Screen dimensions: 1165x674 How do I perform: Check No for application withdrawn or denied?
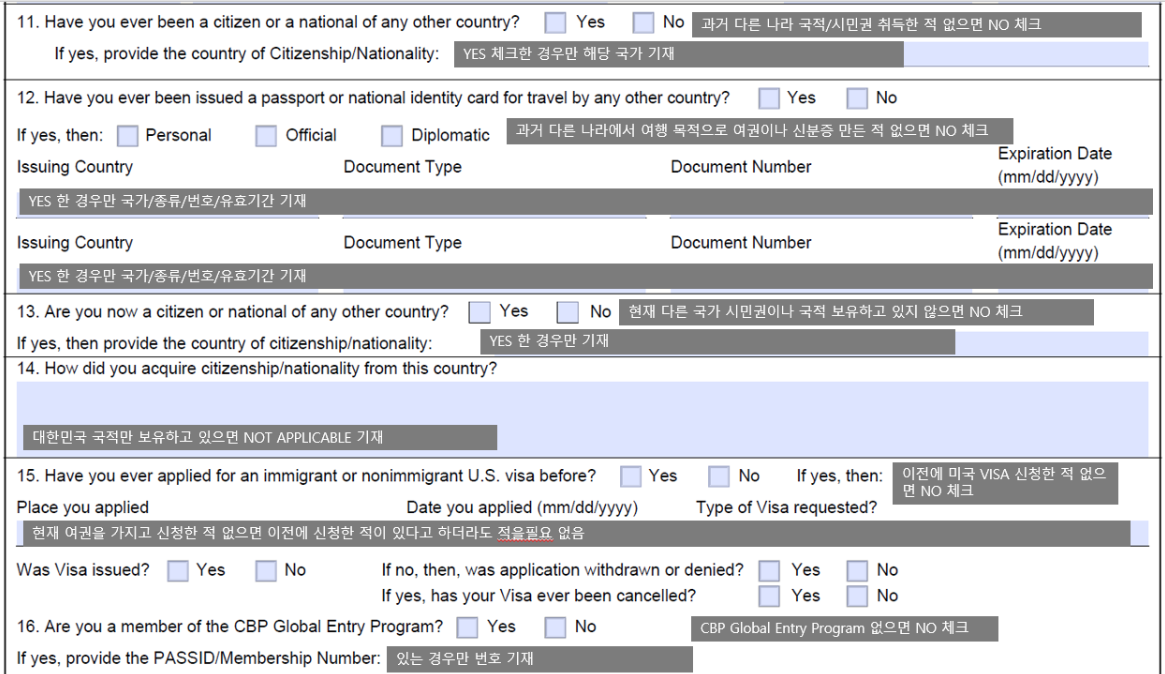click(857, 571)
